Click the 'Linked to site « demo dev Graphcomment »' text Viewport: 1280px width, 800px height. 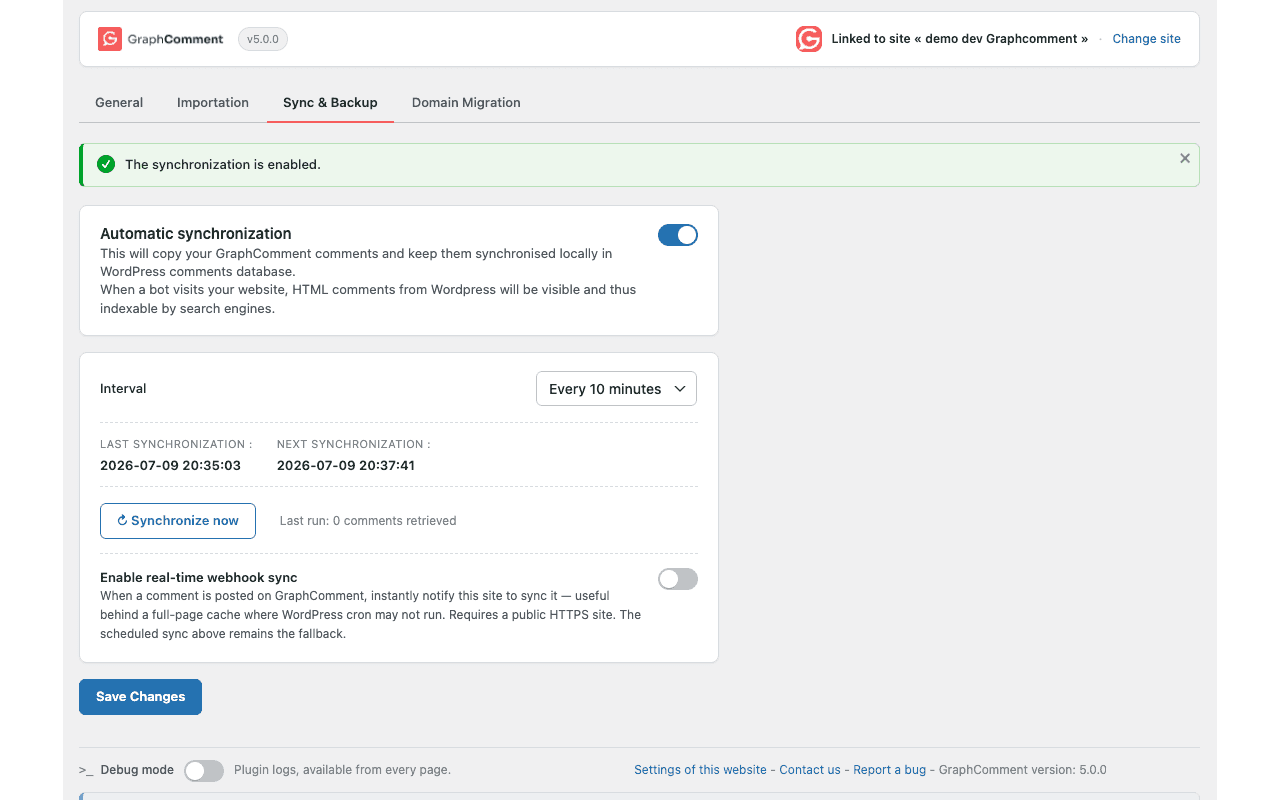click(x=960, y=39)
